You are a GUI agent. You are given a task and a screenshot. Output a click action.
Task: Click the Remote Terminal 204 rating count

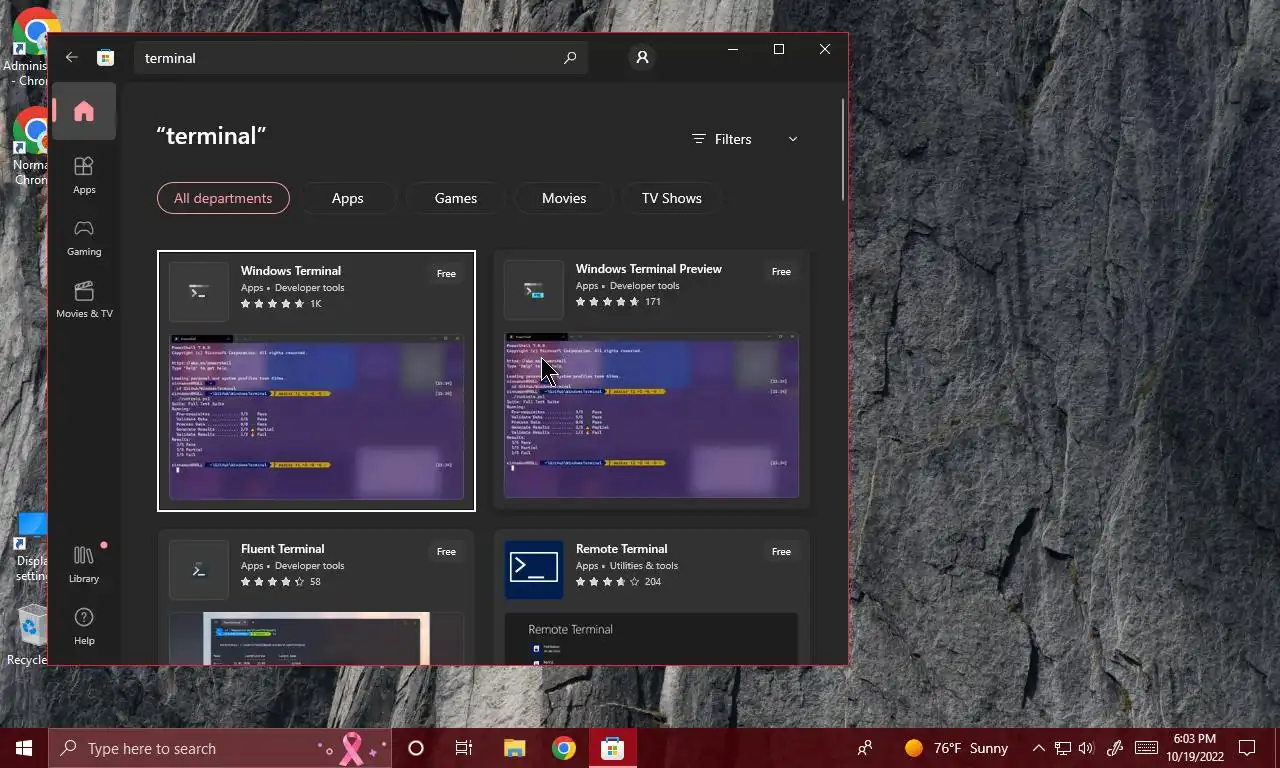coord(653,581)
